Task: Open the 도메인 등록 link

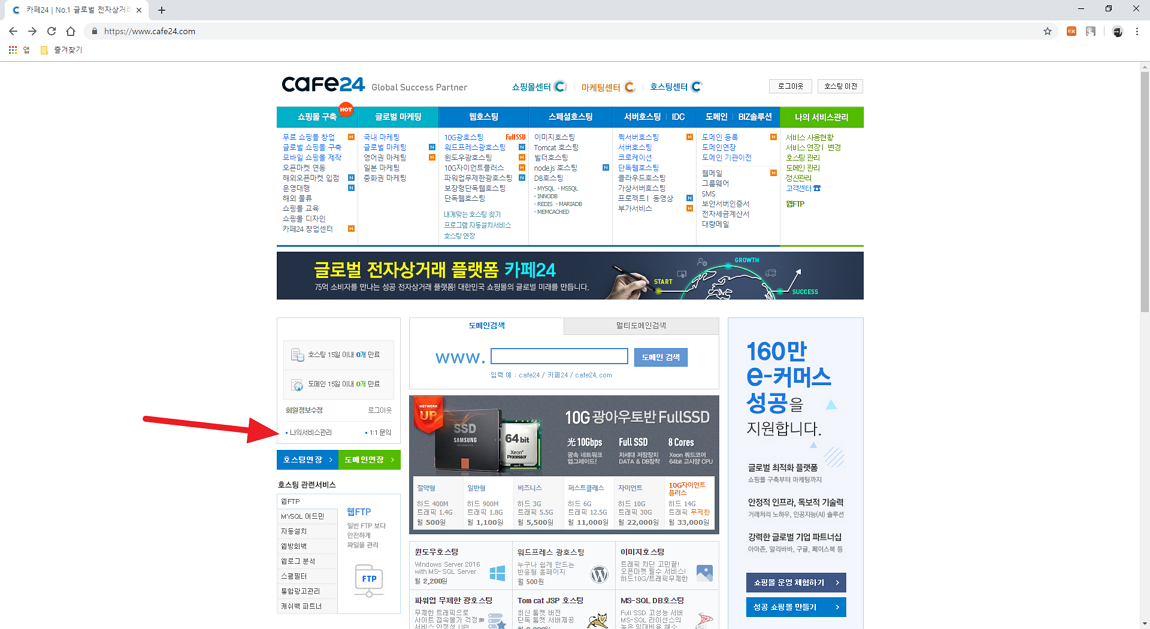Action: tap(720, 137)
